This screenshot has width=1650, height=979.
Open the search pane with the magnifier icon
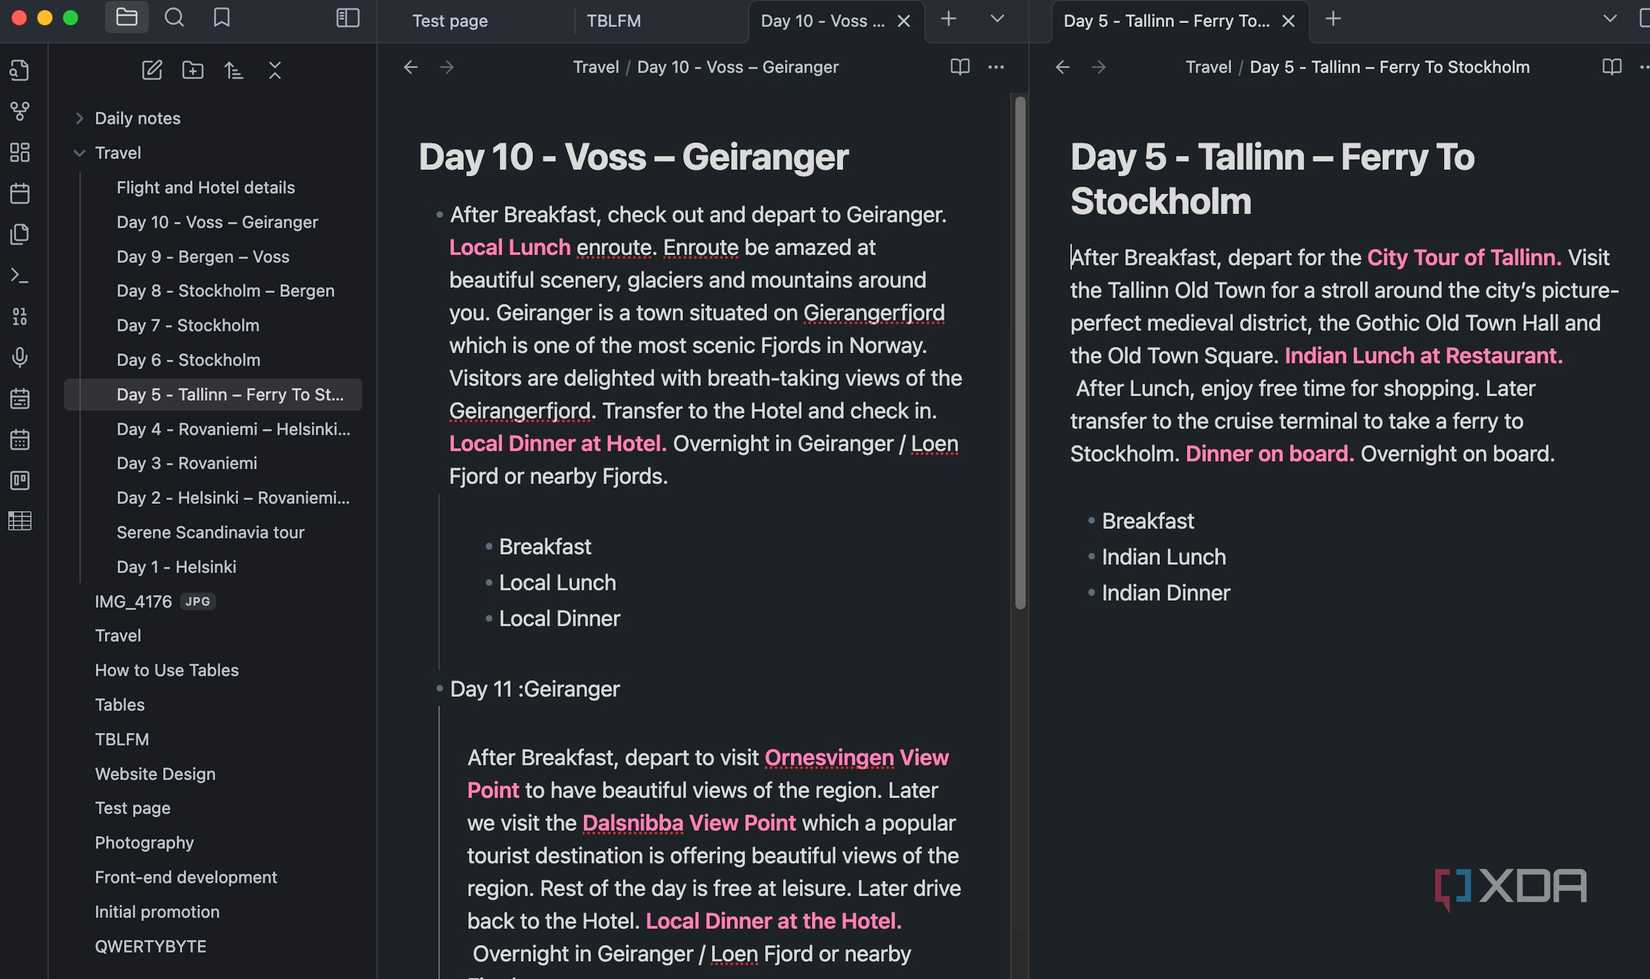pyautogui.click(x=174, y=17)
